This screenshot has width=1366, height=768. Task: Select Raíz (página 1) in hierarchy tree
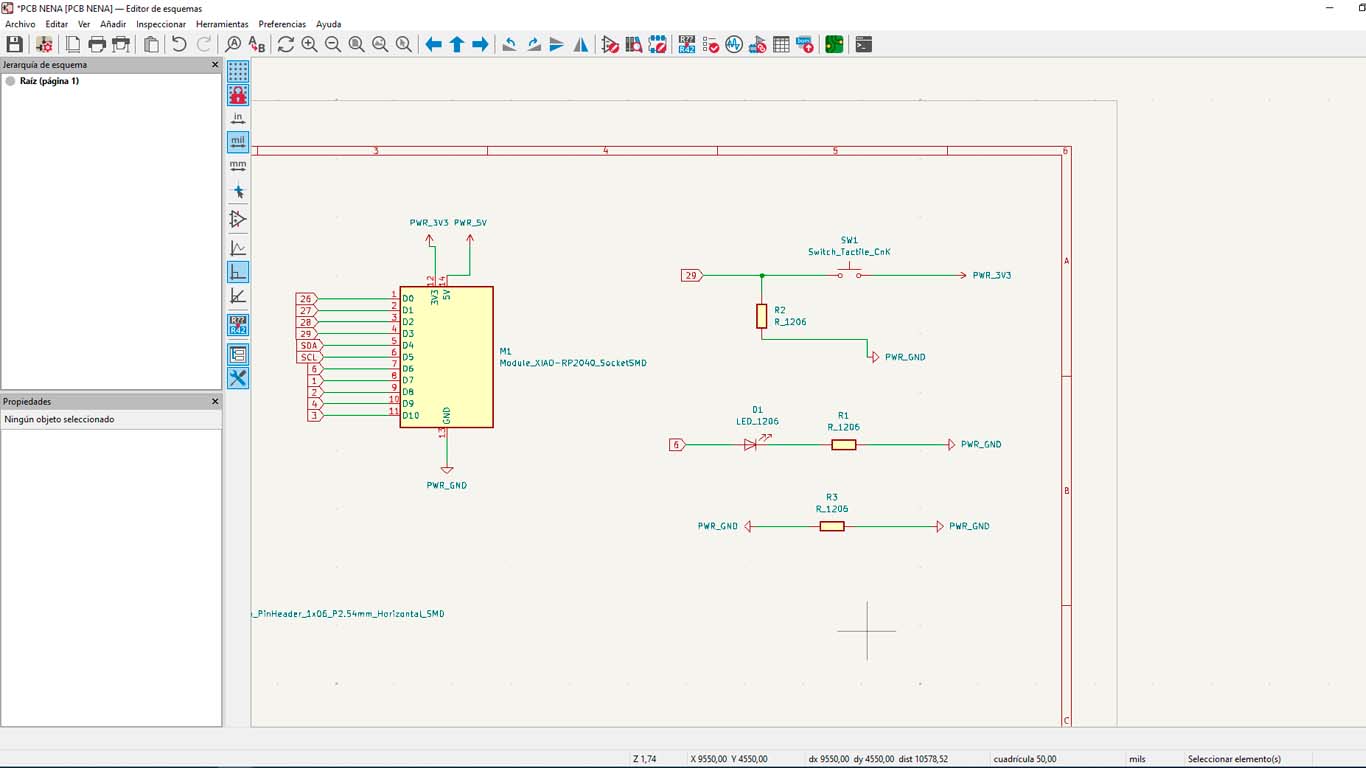(x=49, y=81)
